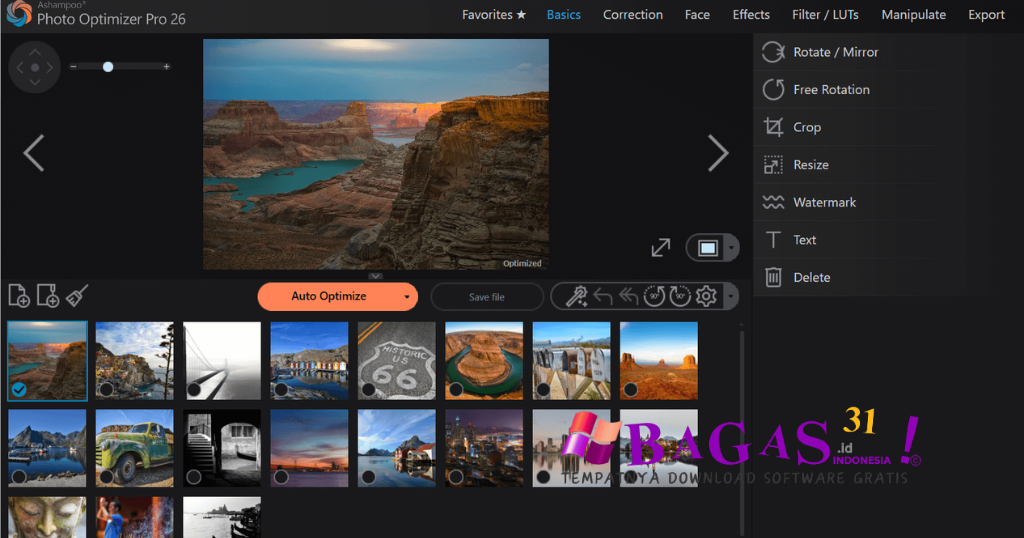Select the foggy bridge thumbnail checkbox
The width and height of the screenshot is (1024, 538).
pos(194,390)
